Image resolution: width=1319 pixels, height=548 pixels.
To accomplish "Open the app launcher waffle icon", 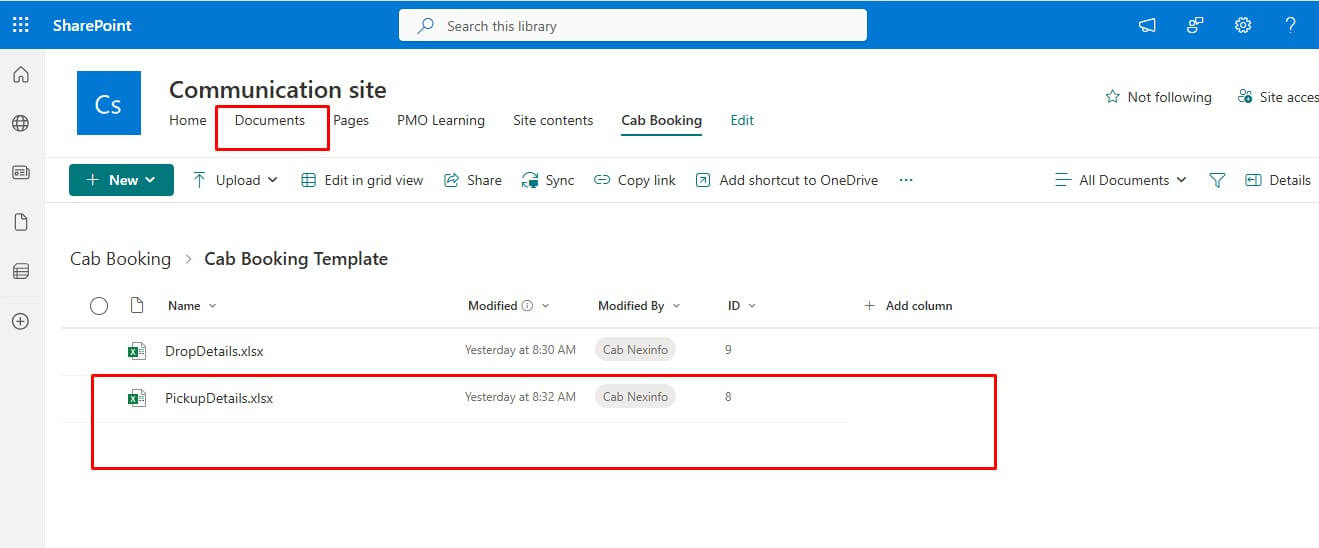I will tap(20, 25).
